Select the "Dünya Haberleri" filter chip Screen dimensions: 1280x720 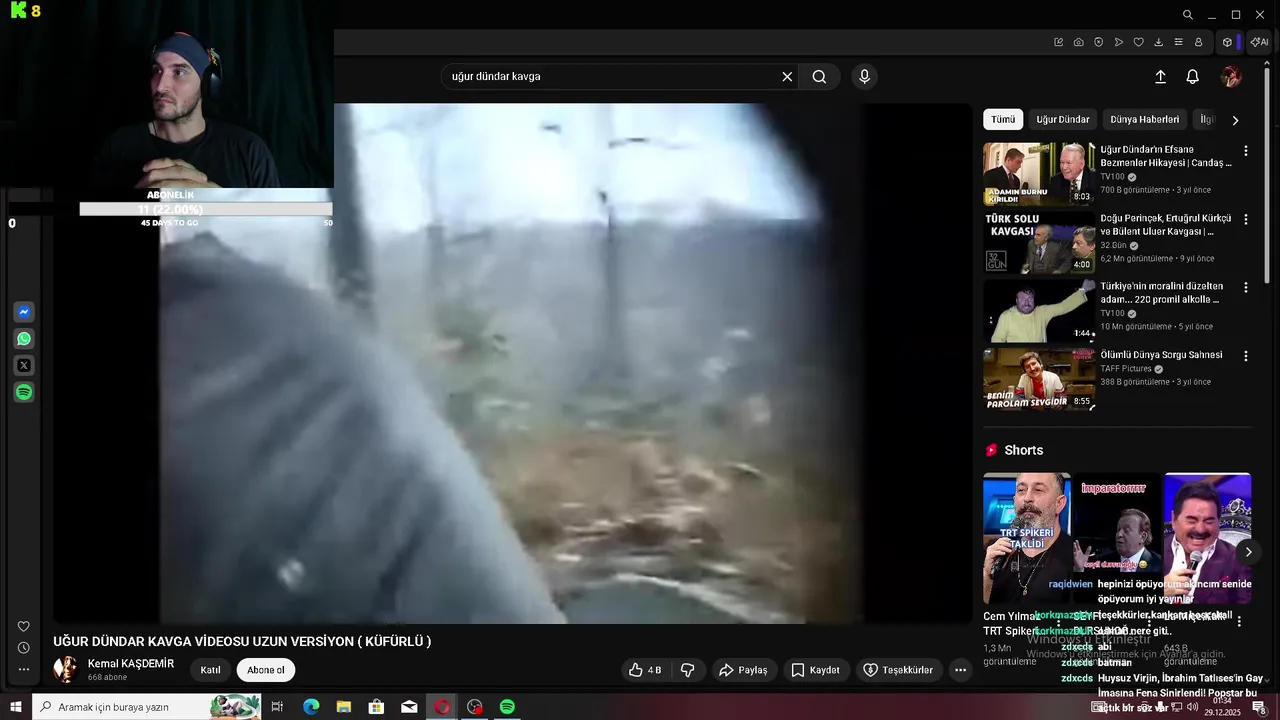[1145, 119]
